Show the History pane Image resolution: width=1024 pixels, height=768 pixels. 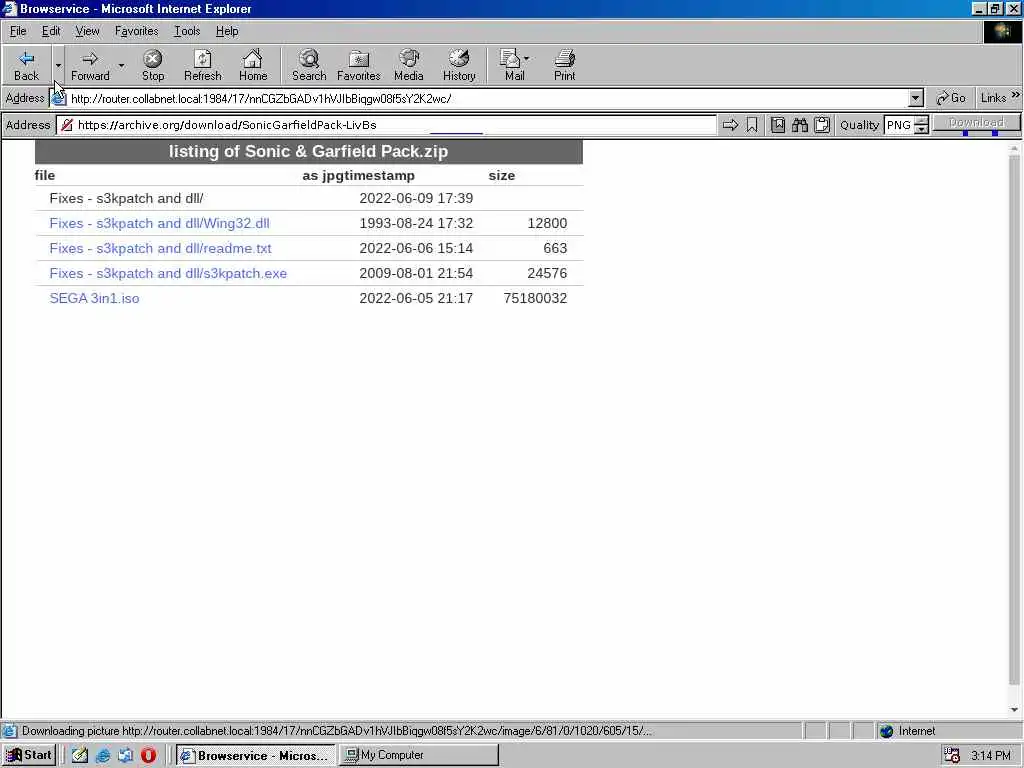click(459, 65)
